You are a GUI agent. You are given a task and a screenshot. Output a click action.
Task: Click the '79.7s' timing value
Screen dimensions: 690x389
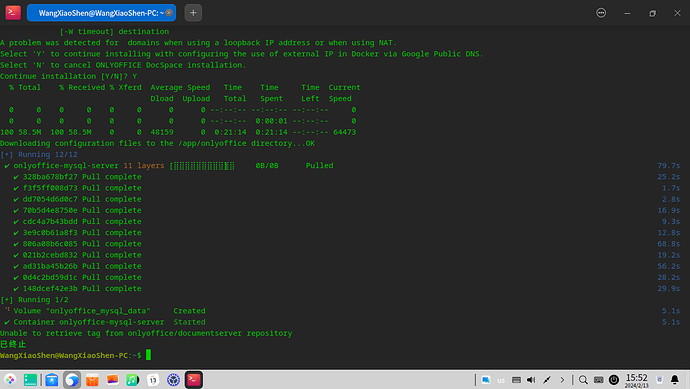[x=668, y=165]
